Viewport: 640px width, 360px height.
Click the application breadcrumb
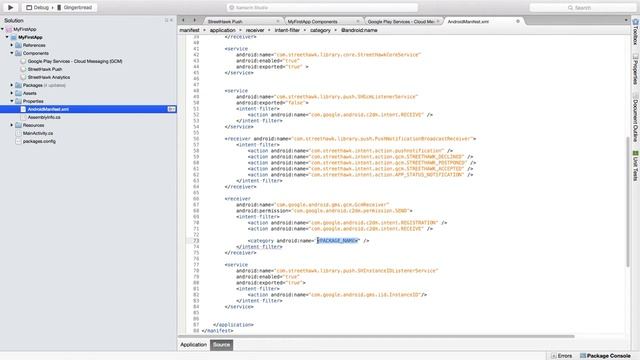222,30
